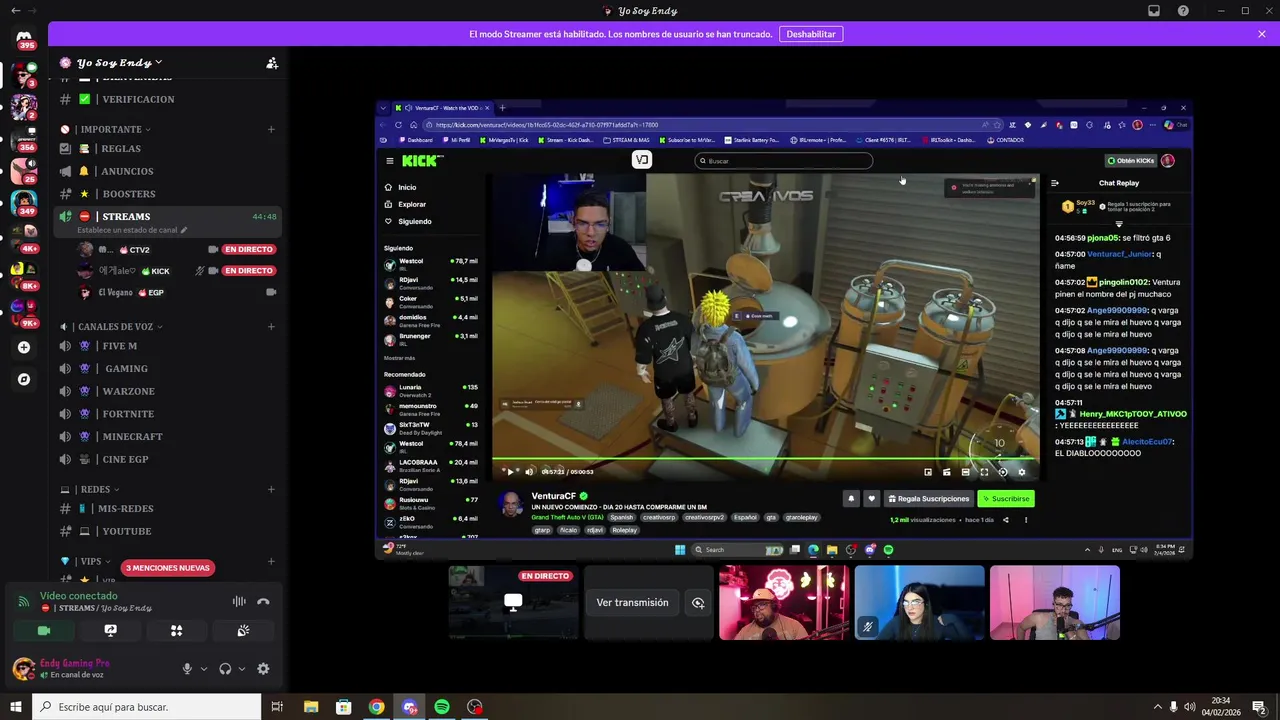The width and height of the screenshot is (1280, 720).
Task: Select the server icon with badge 349
Action: (24, 202)
